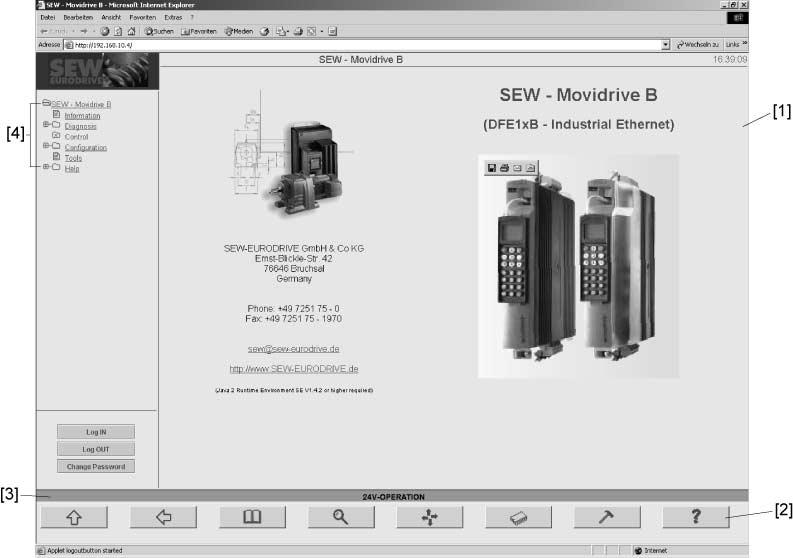Click the magnifying glass diagnosis button
793x558 pixels.
341,517
